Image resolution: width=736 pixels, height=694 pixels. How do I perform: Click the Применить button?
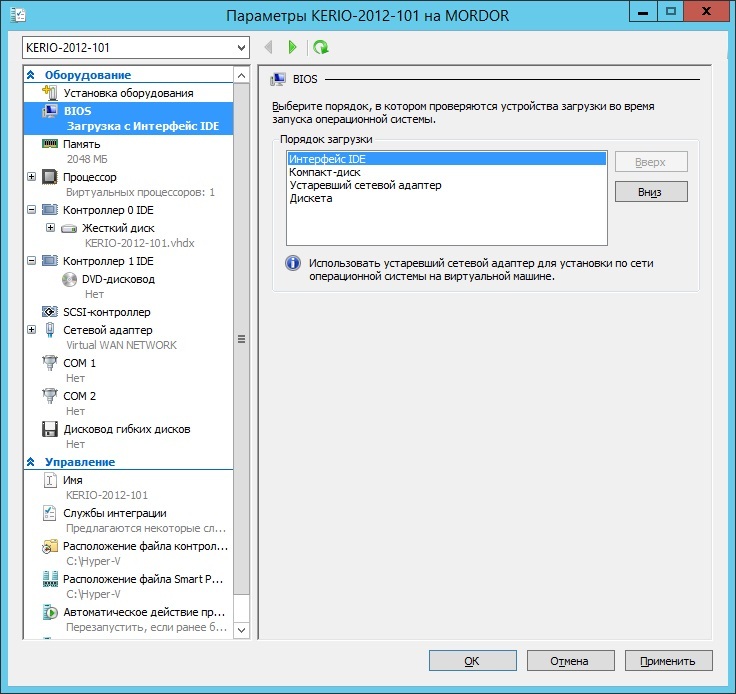(x=668, y=661)
